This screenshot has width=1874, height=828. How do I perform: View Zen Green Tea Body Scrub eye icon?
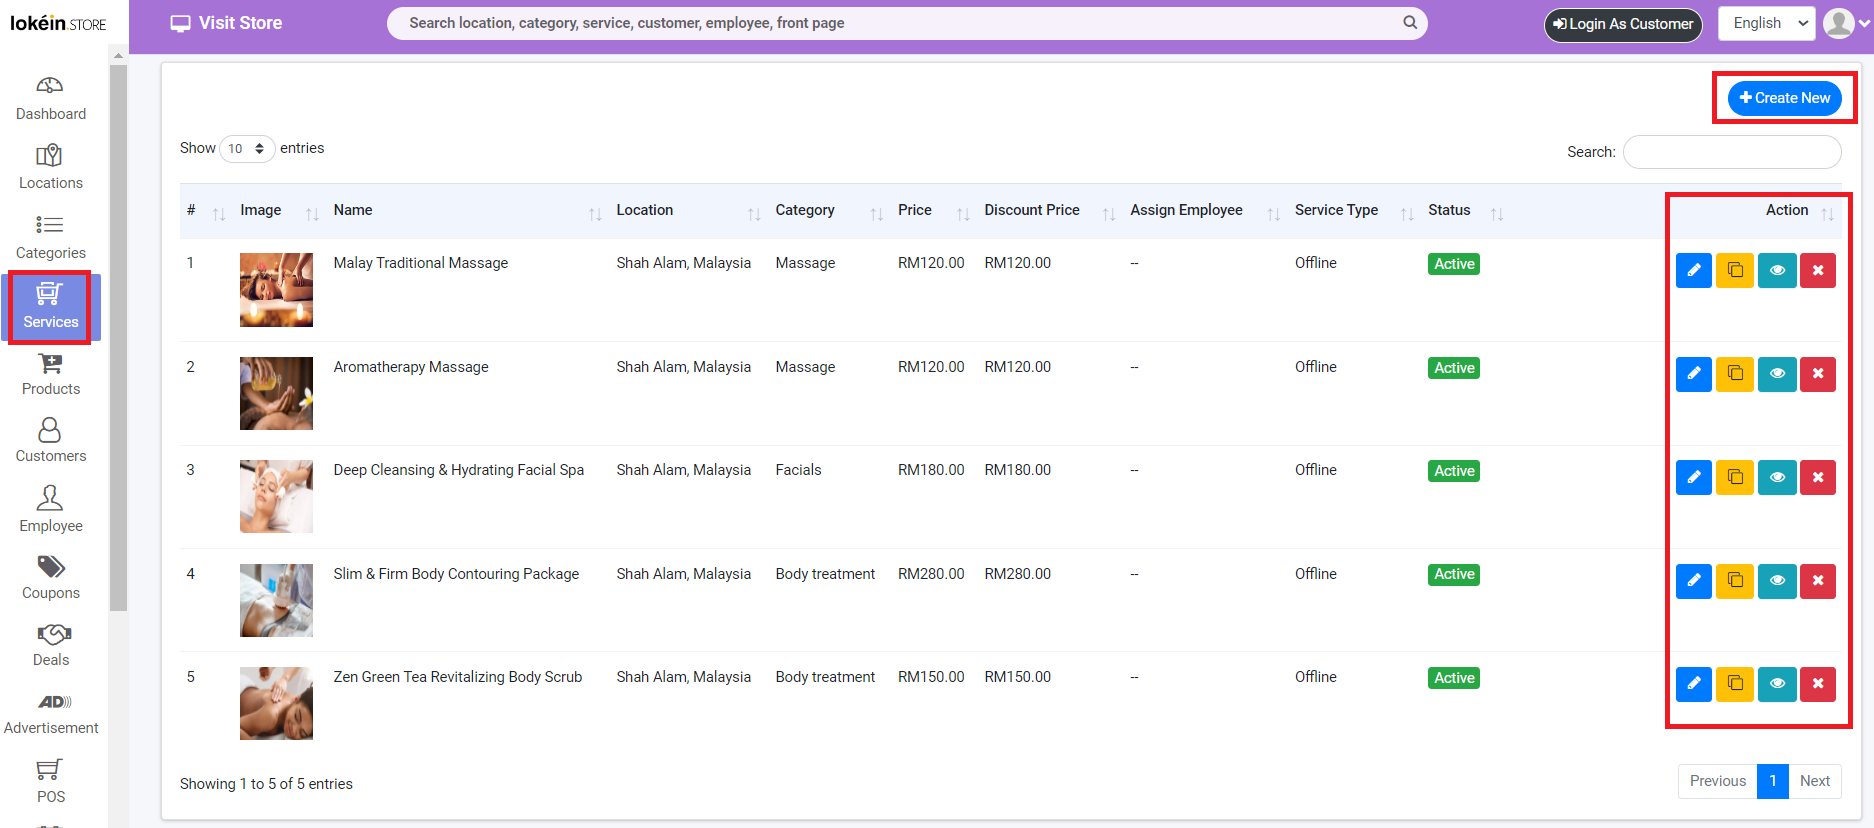pyautogui.click(x=1777, y=684)
